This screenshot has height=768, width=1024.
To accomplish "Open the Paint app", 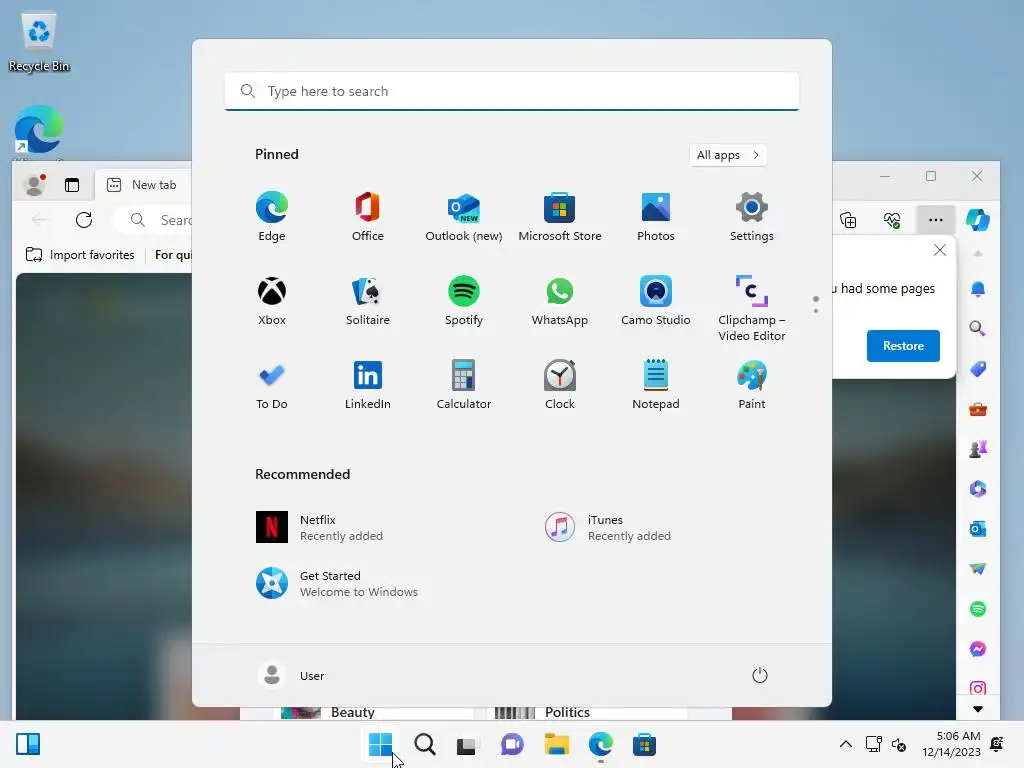I will (x=752, y=385).
